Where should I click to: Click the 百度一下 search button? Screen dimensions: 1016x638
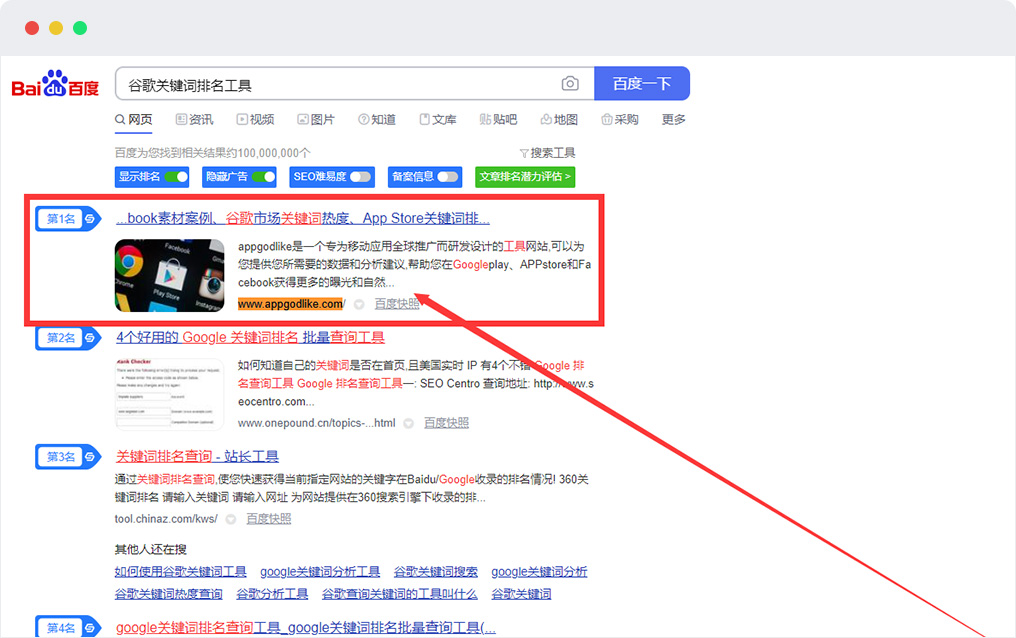(x=642, y=84)
